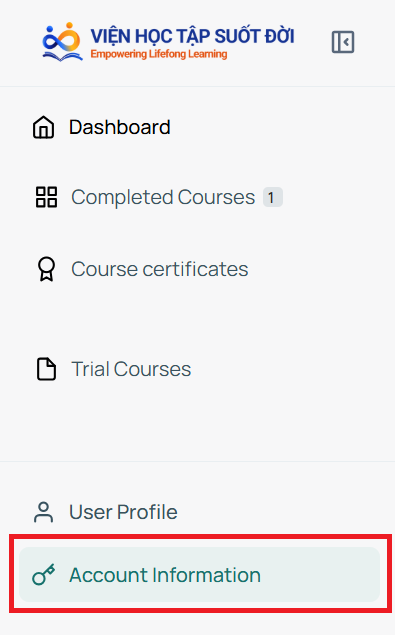395x635 pixels.
Task: Open the User Profile text link
Action: coord(123,512)
